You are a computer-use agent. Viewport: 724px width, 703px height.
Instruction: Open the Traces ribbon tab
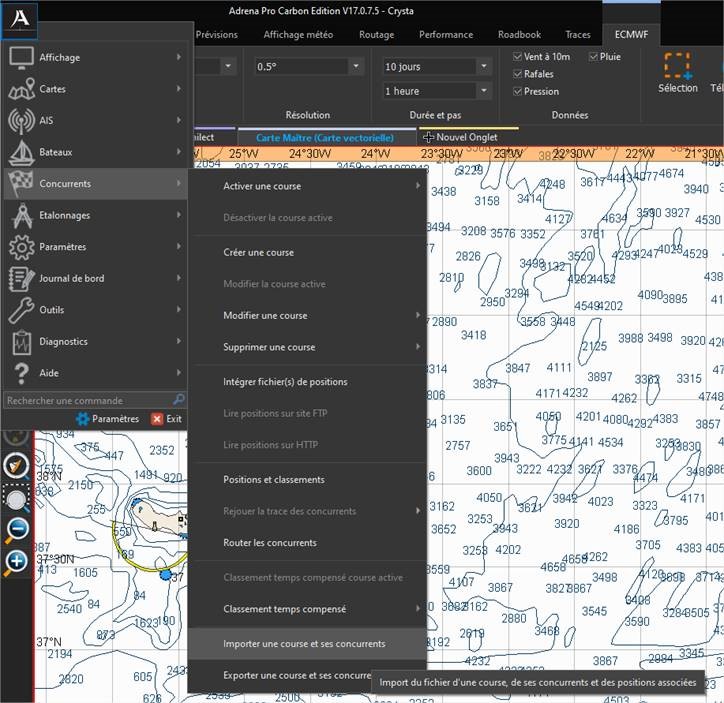click(578, 35)
